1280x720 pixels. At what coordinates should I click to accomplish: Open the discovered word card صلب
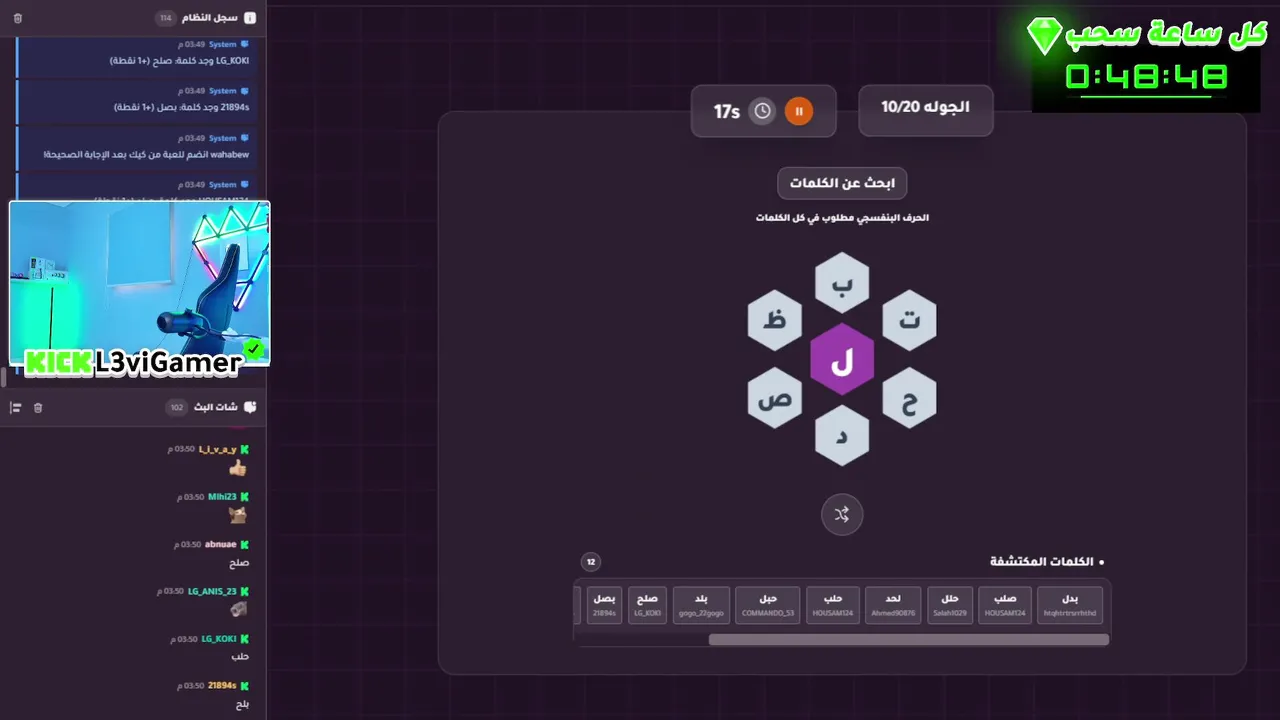[1006, 605]
